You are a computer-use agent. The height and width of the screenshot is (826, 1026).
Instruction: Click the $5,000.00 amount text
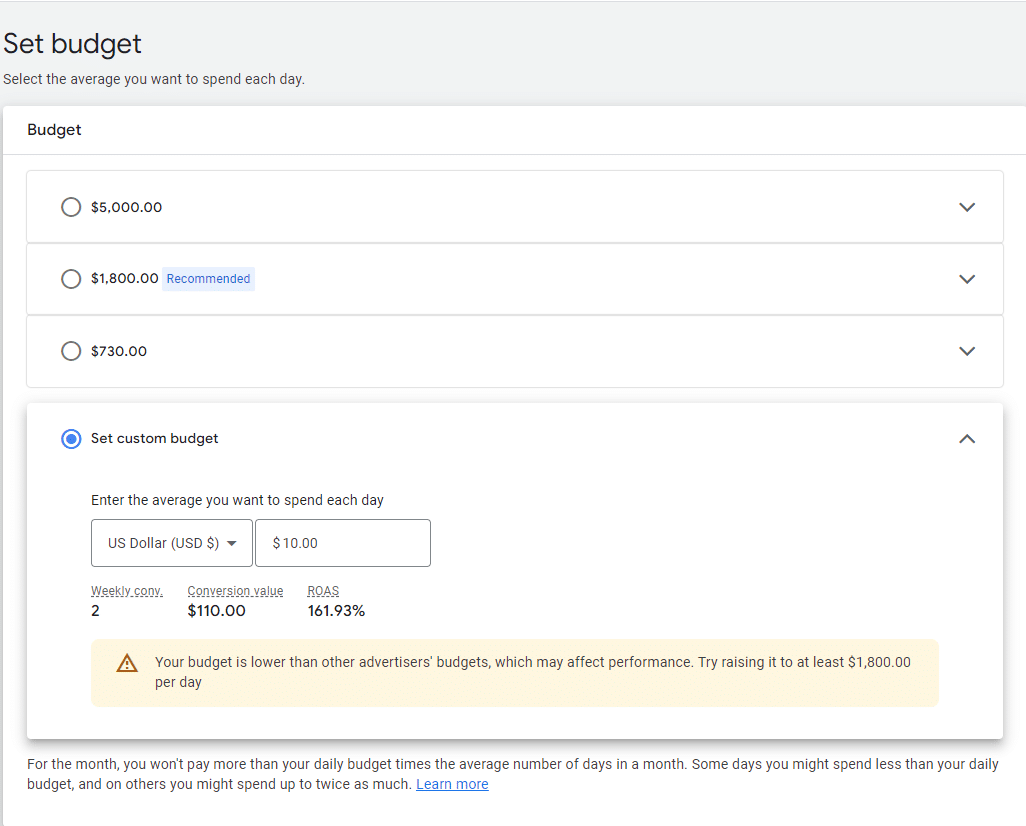click(x=126, y=207)
